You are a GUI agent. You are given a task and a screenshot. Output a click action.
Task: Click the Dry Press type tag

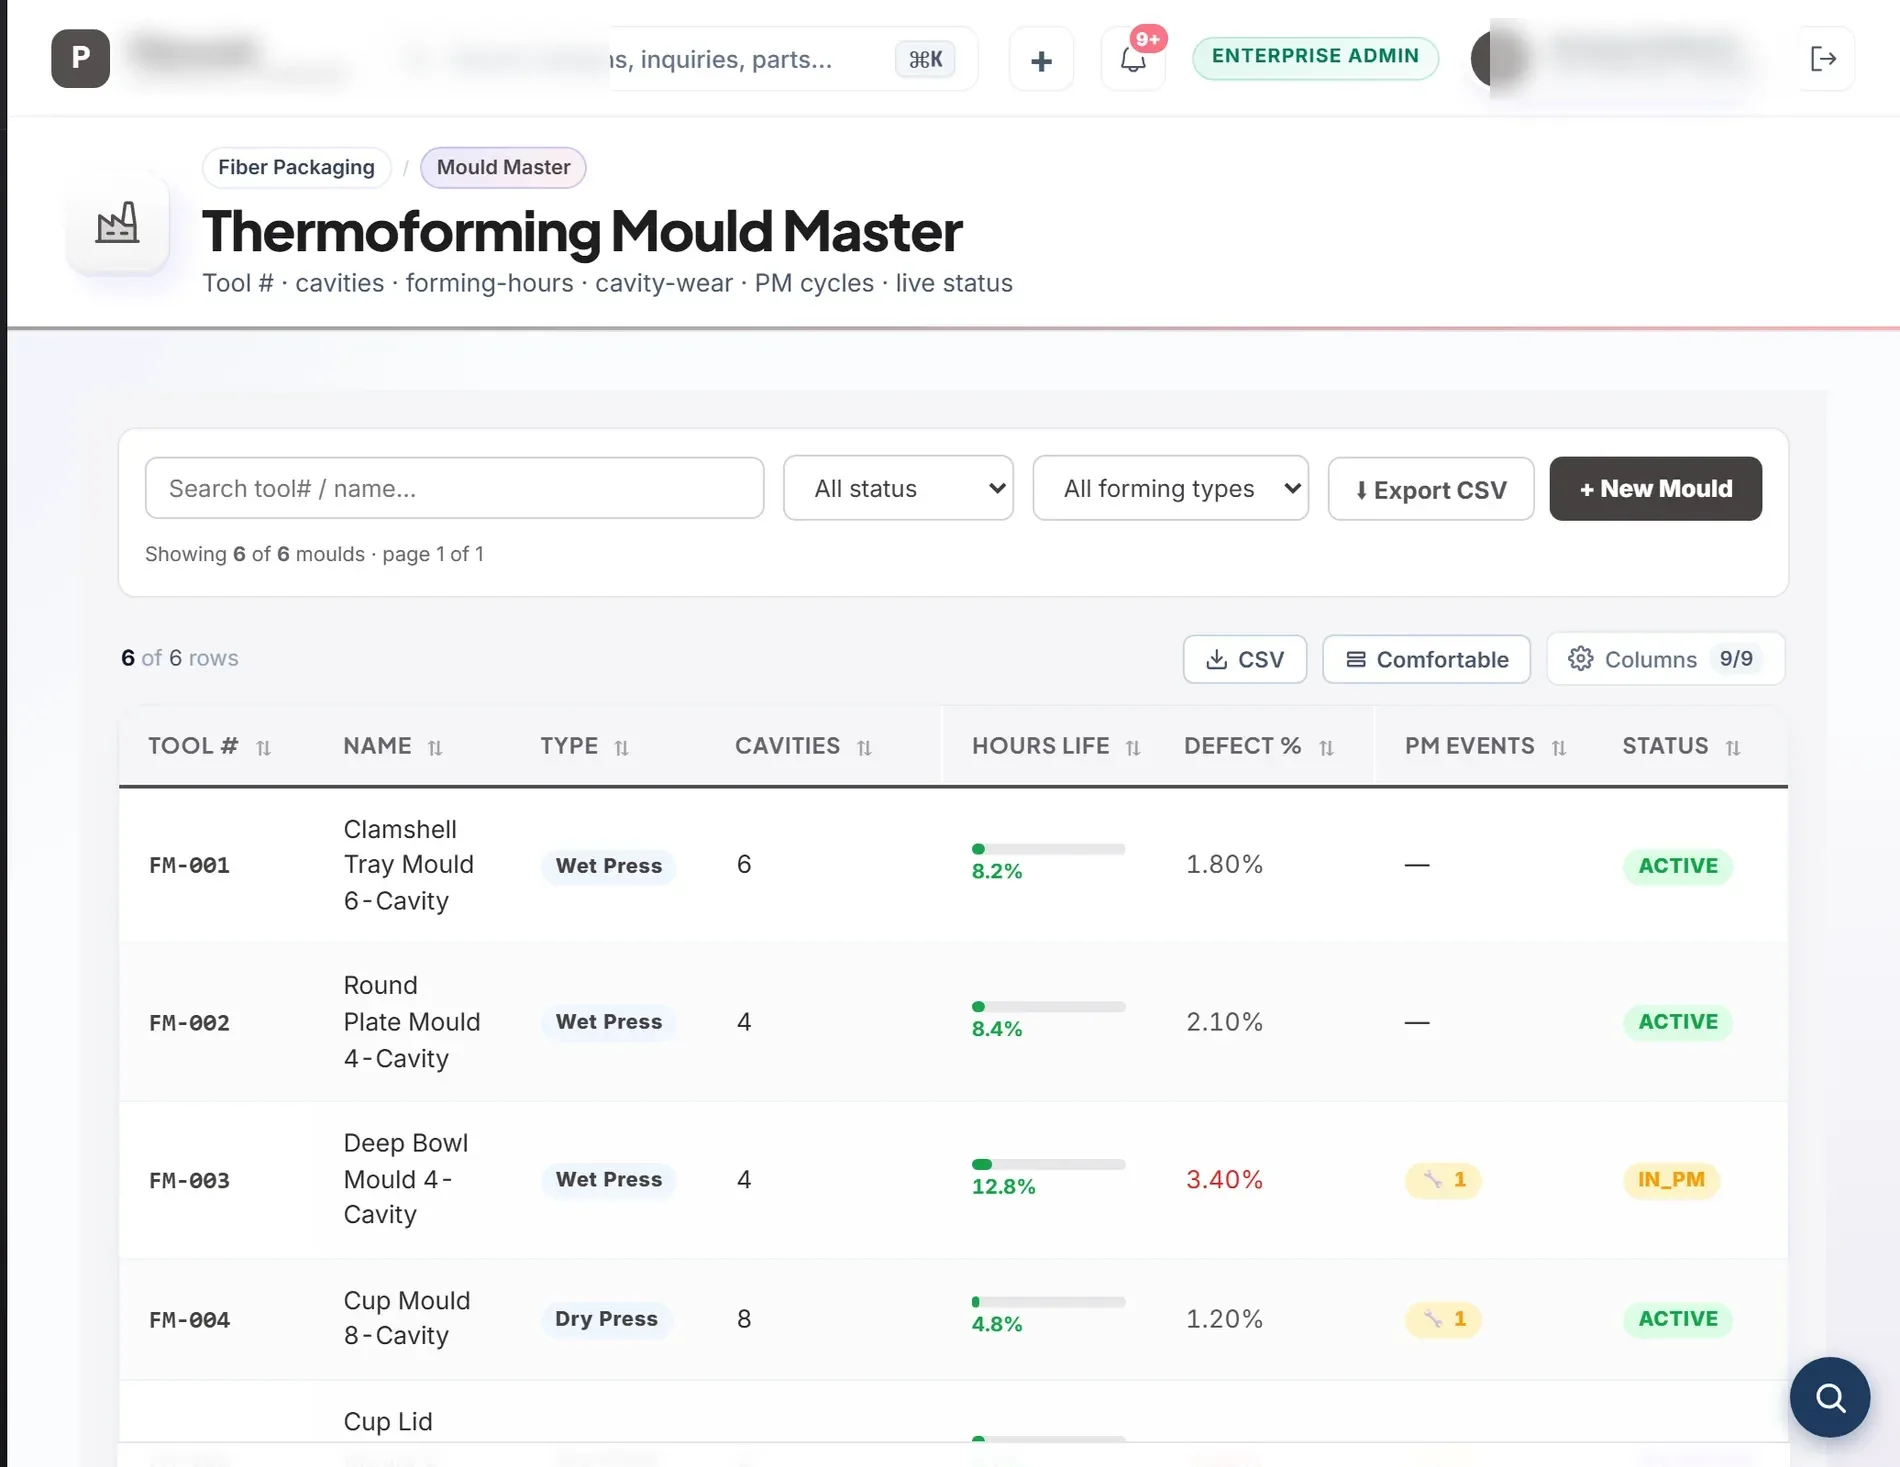(606, 1319)
